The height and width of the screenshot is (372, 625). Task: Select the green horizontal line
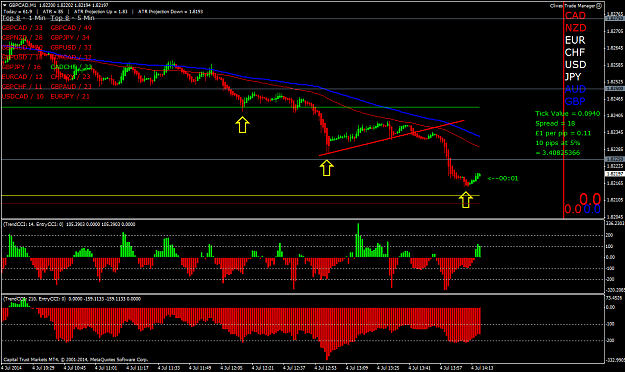pyautogui.click(x=240, y=107)
